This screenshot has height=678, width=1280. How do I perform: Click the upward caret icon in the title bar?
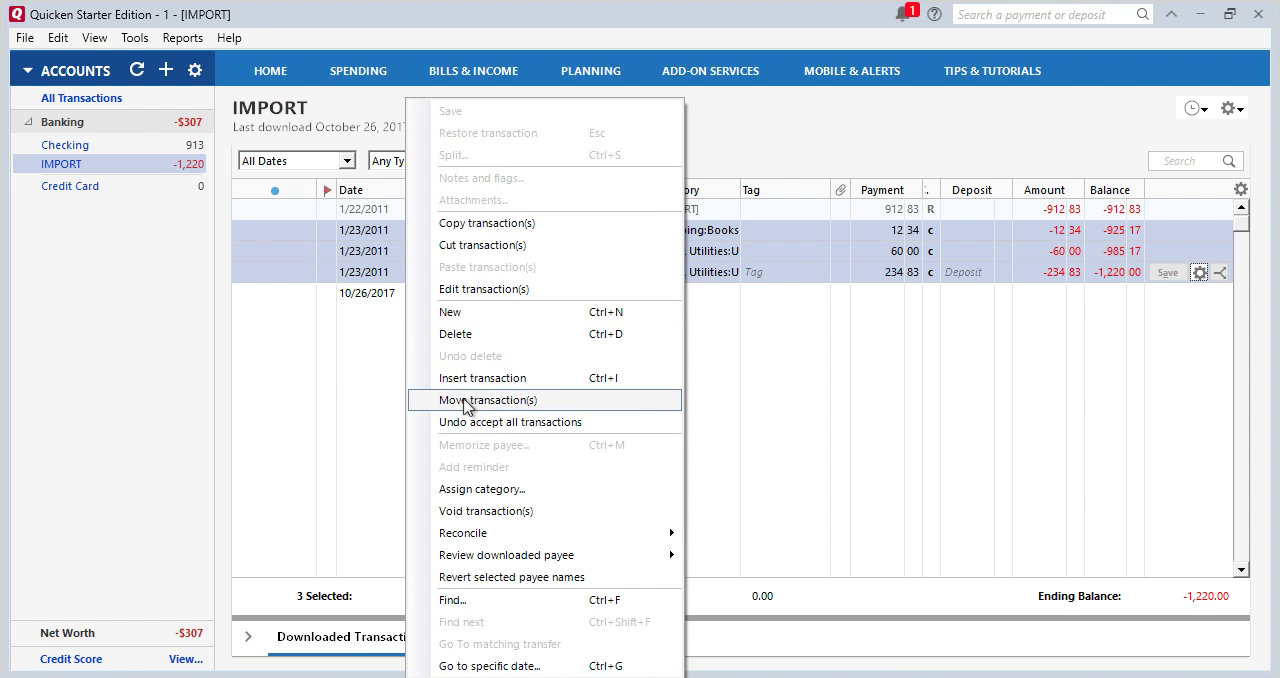tap(1171, 14)
